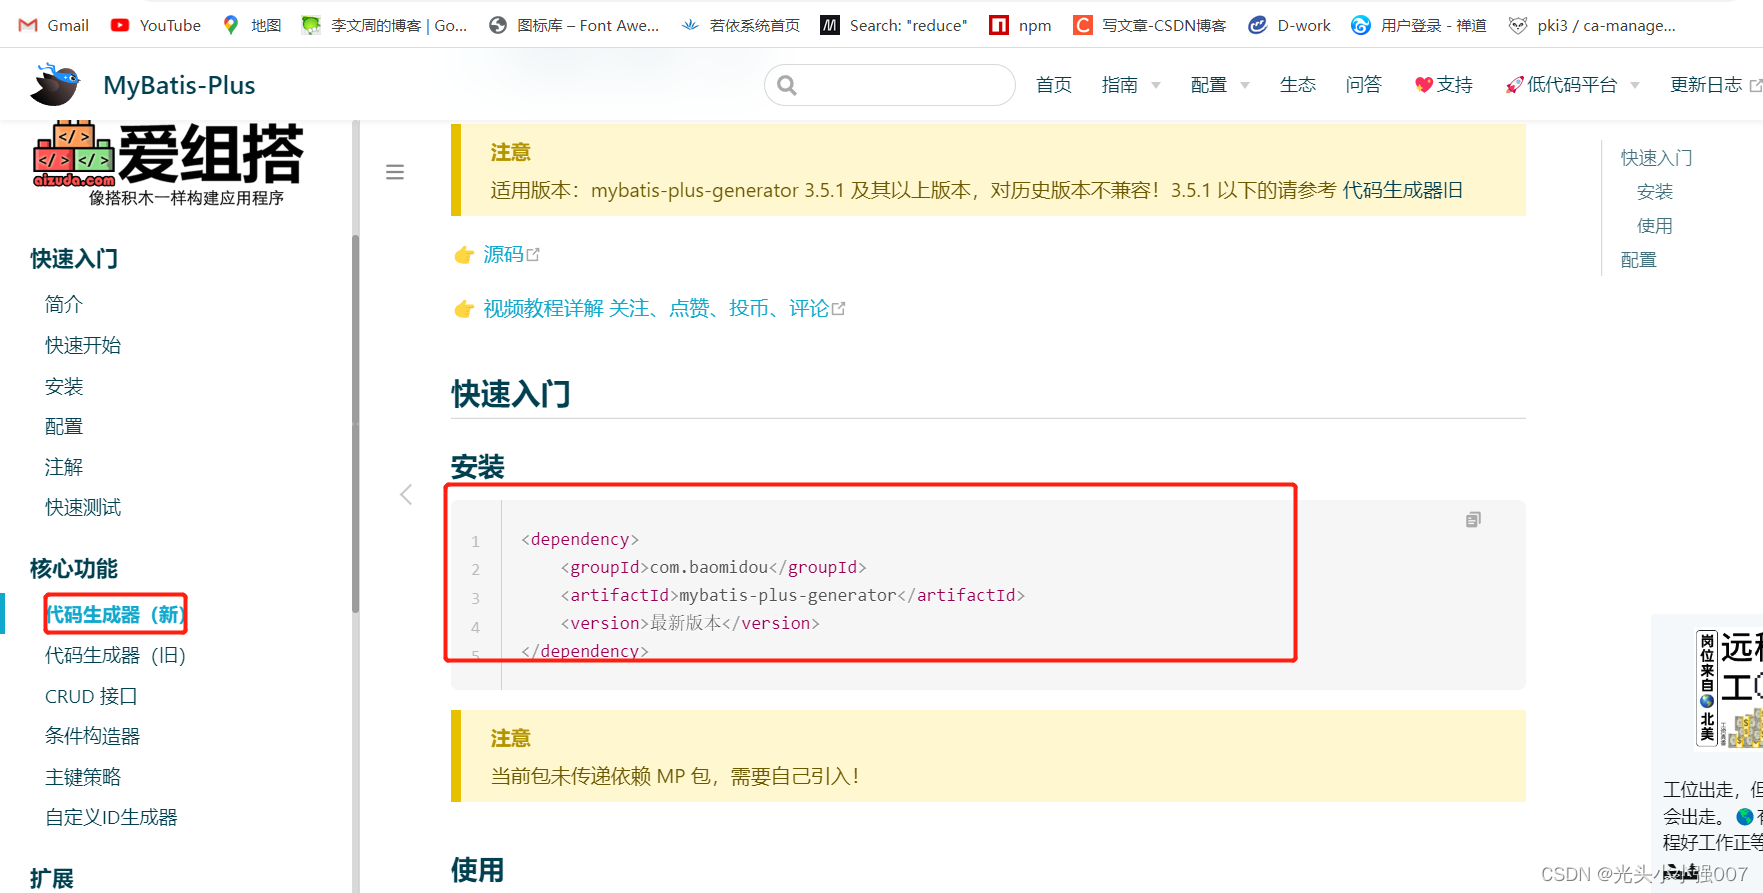The image size is (1763, 893).
Task: Open the D-work bookmark
Action: click(x=1290, y=25)
